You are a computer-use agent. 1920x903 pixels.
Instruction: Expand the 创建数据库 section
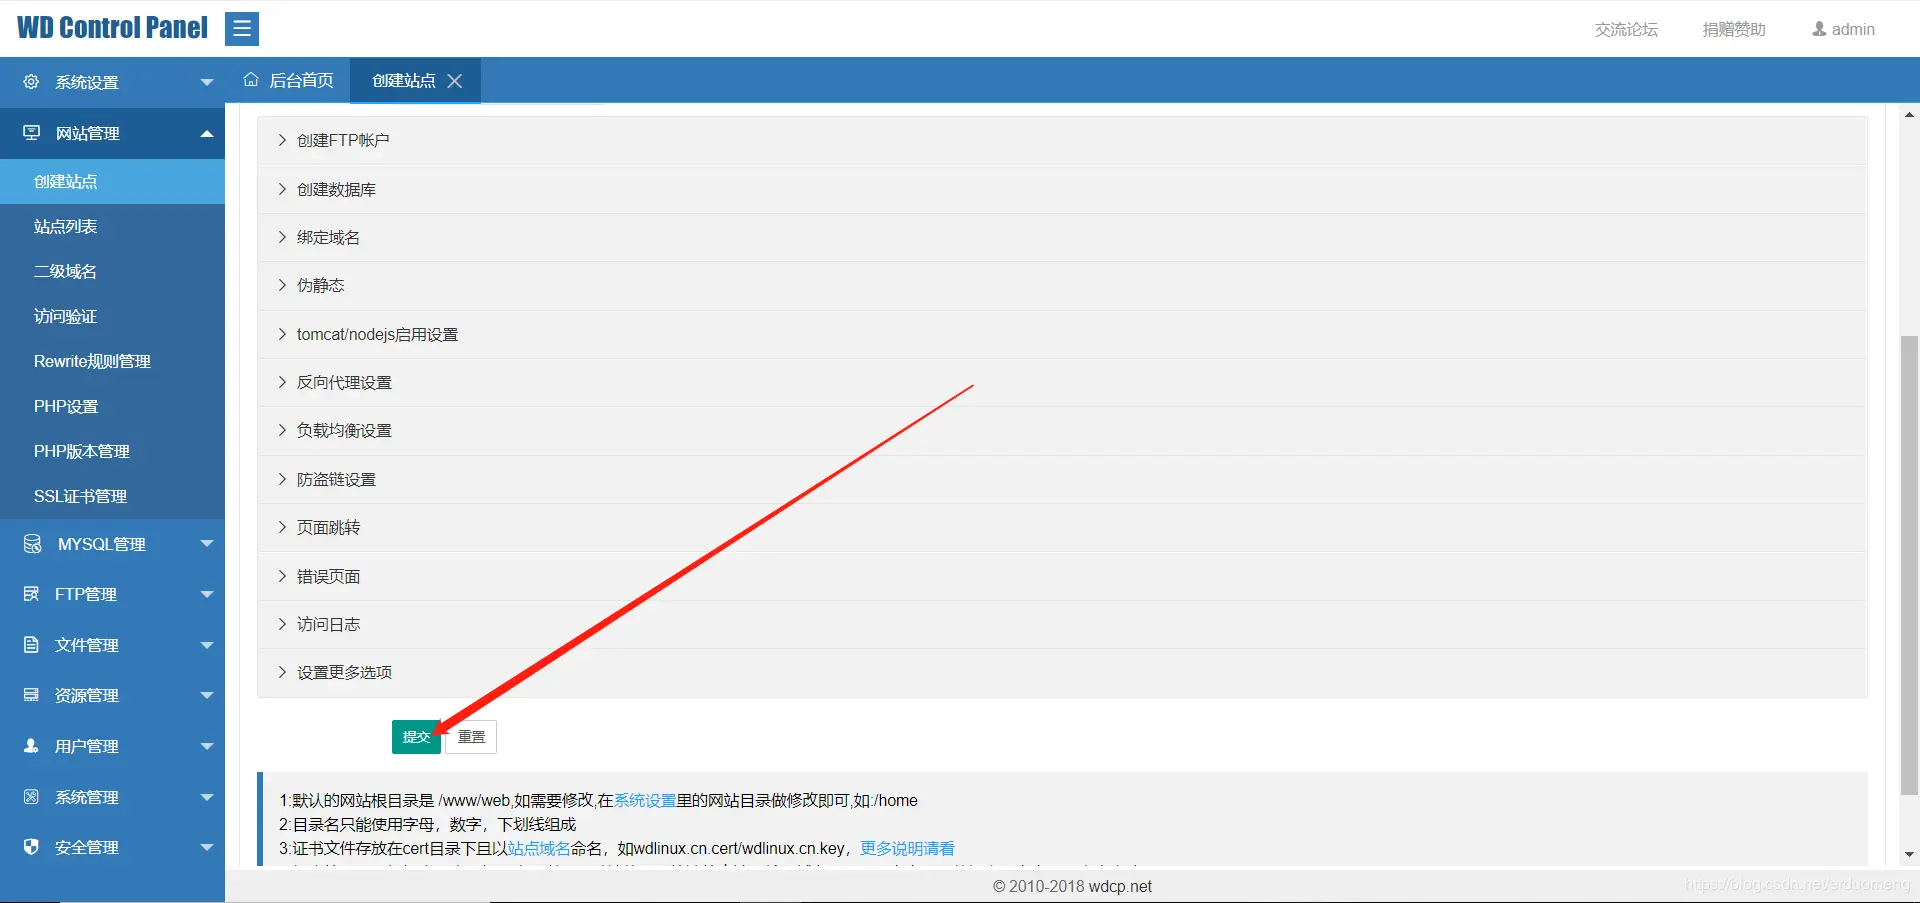pyautogui.click(x=1062, y=189)
